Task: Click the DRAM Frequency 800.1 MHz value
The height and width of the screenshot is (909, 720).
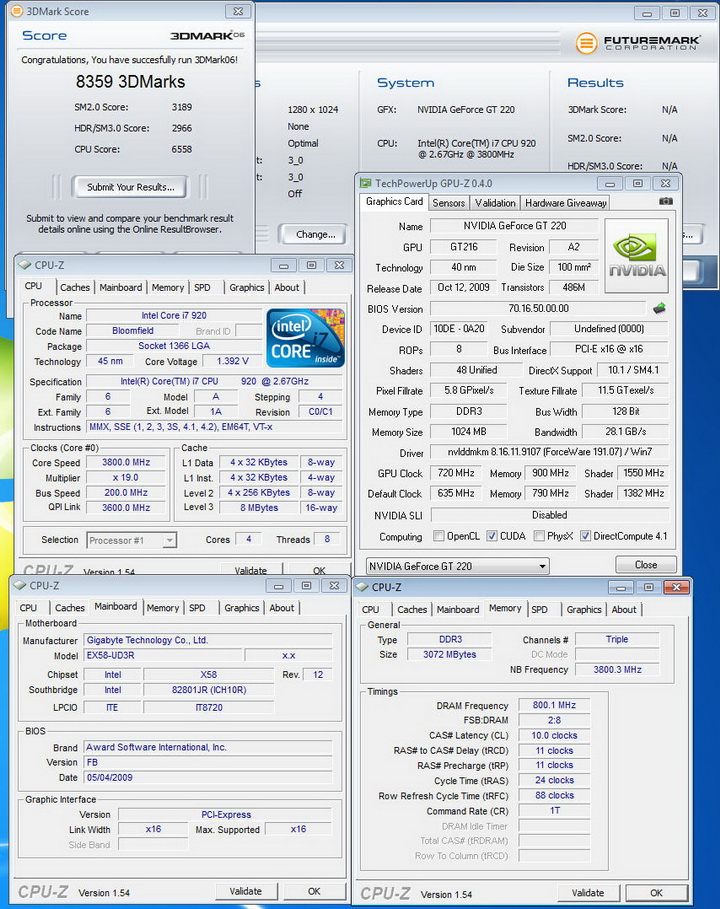Action: click(554, 705)
